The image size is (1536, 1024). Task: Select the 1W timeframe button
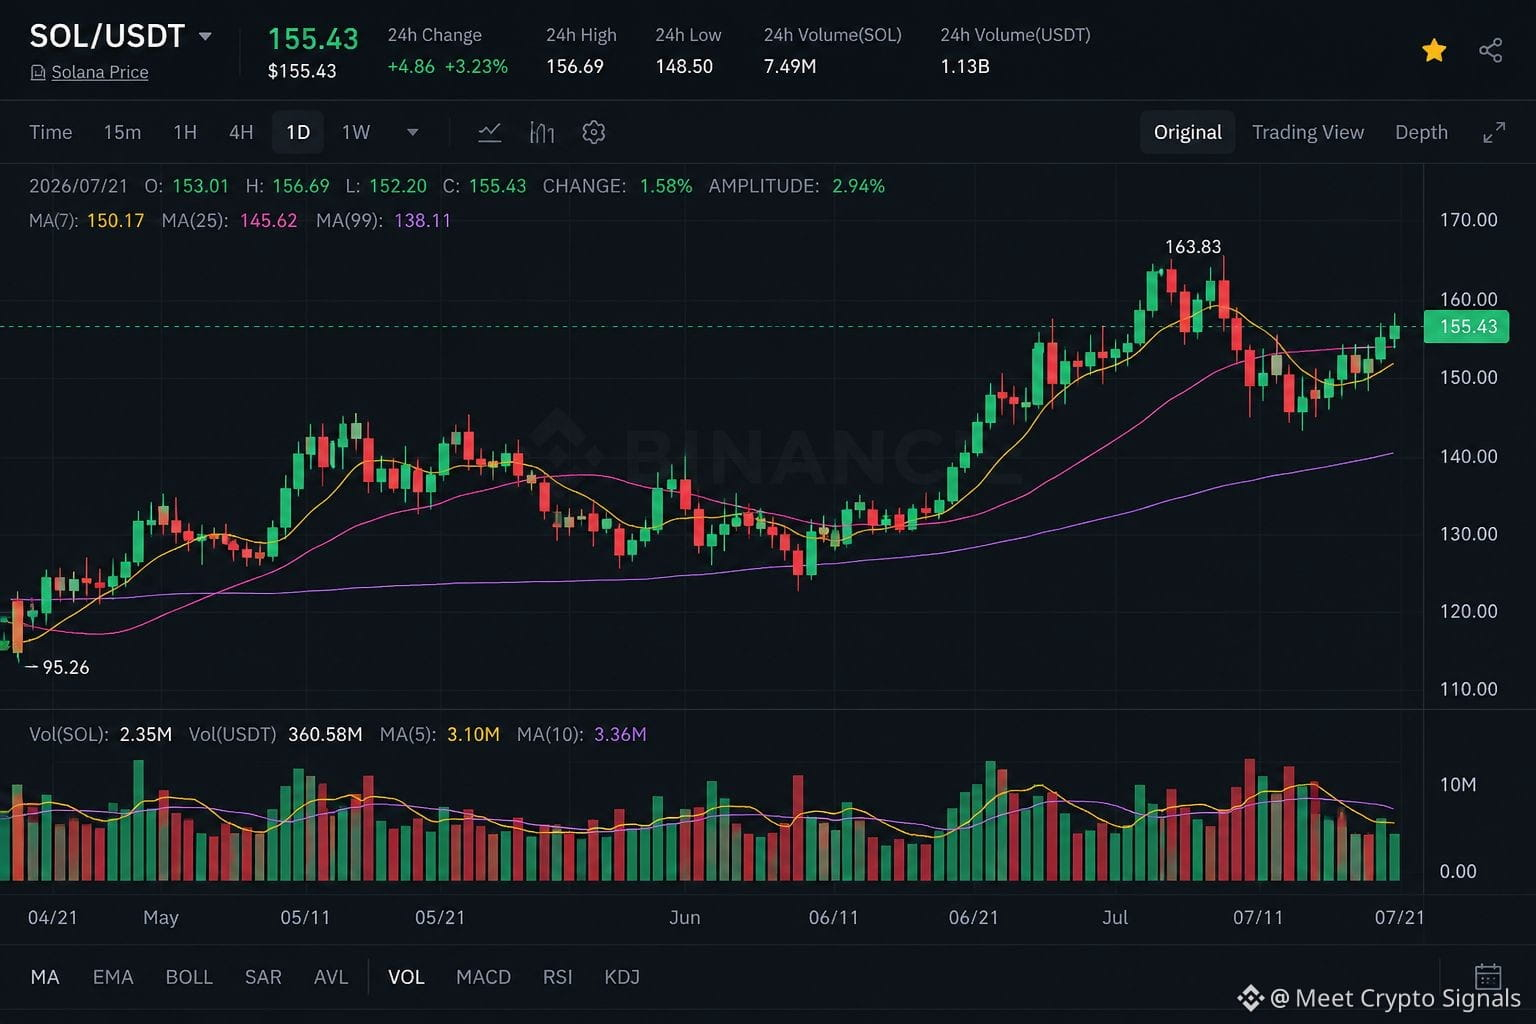click(356, 132)
